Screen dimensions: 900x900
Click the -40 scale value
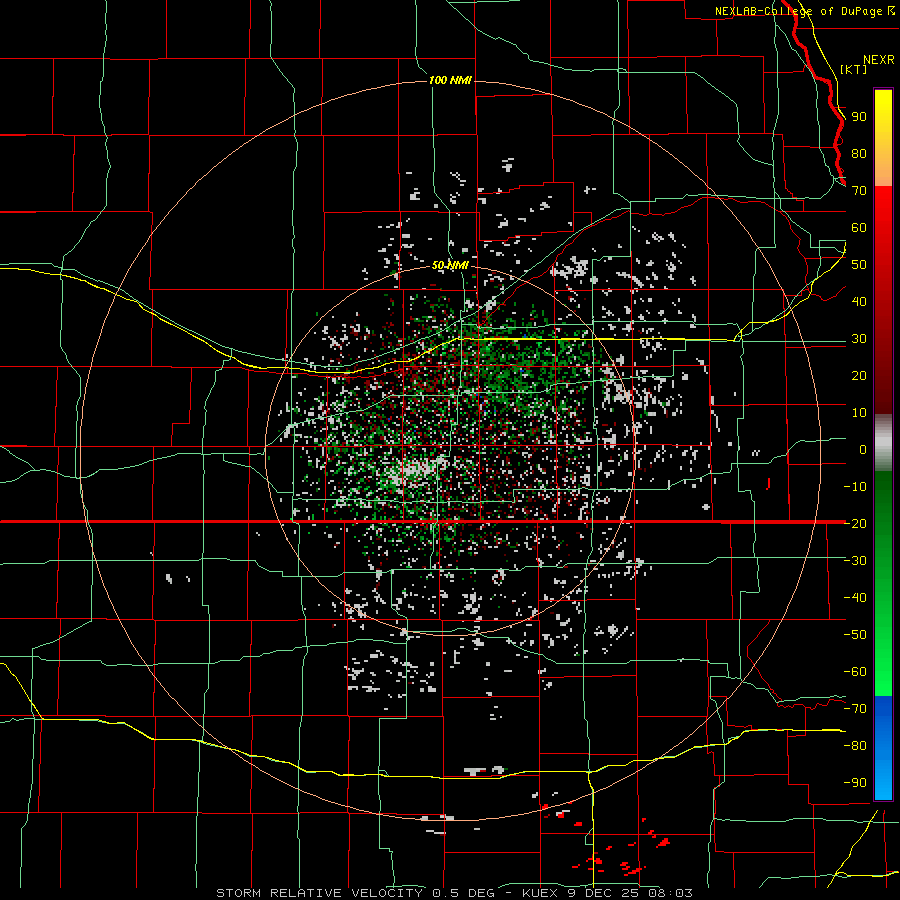tap(855, 598)
